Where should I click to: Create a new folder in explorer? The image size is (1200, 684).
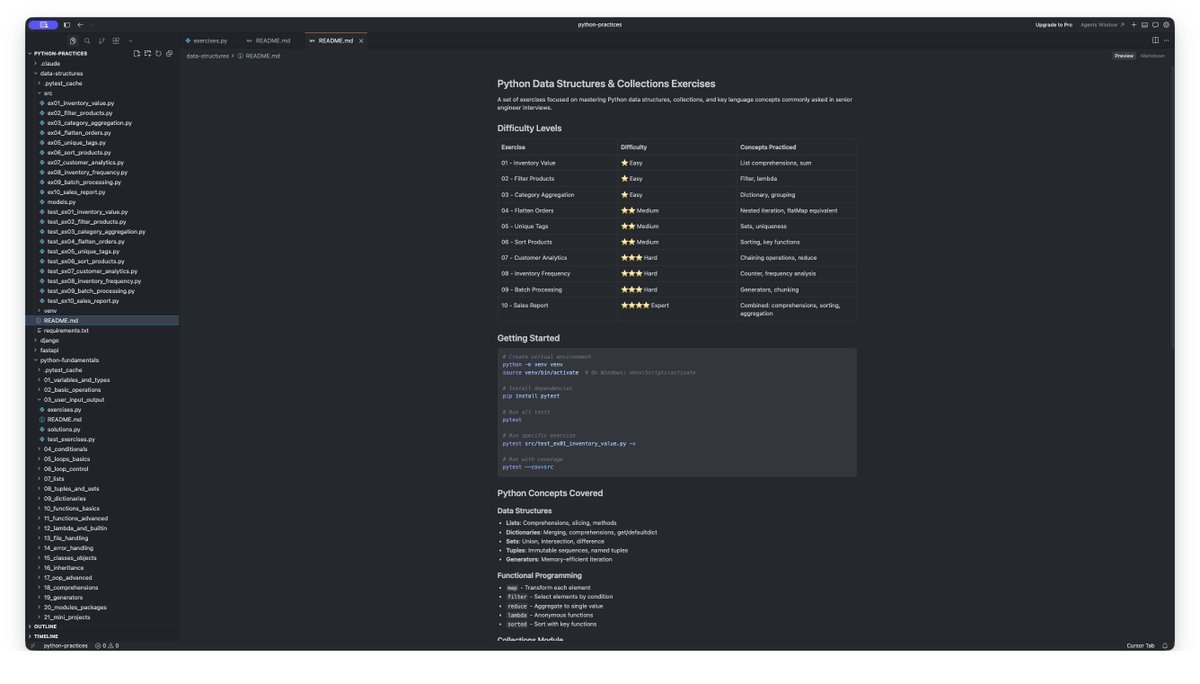click(148, 53)
